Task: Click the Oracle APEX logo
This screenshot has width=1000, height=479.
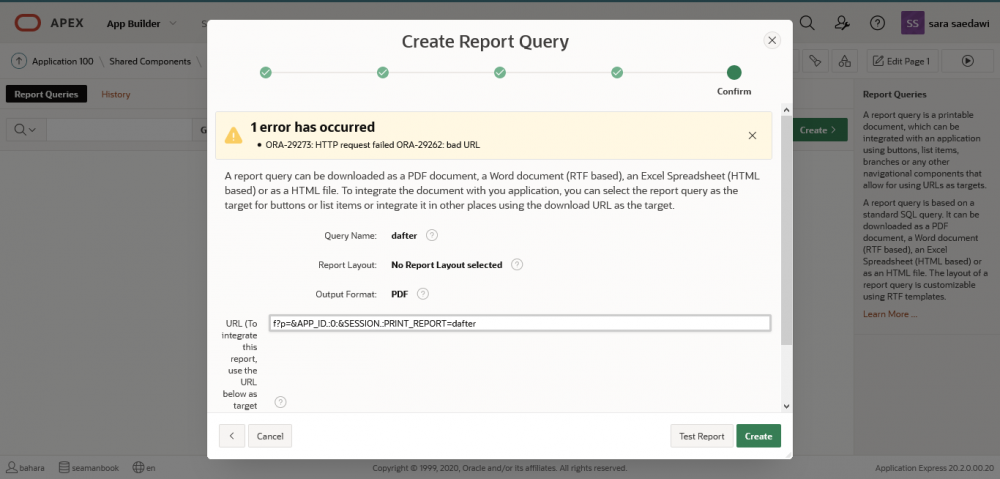Action: [x=49, y=24]
